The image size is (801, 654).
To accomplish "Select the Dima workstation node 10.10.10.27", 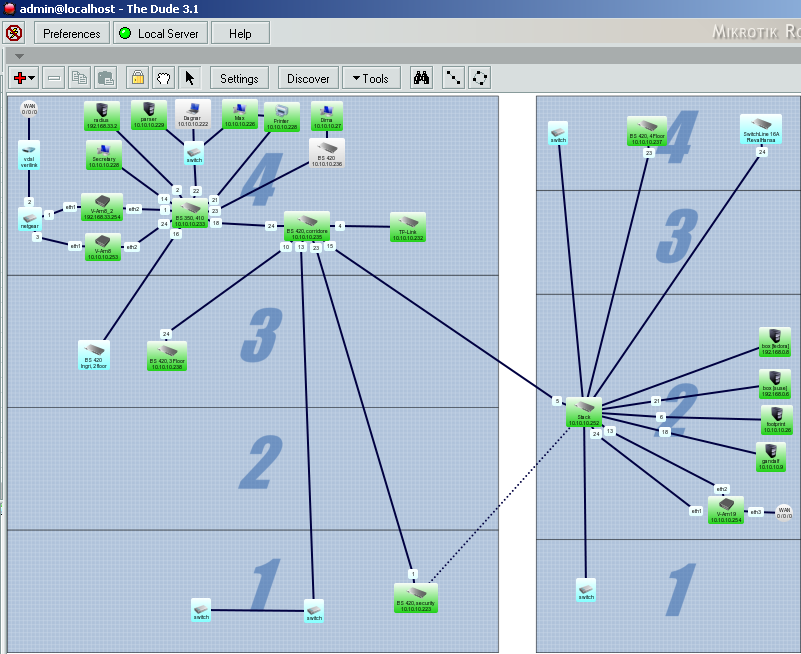I will point(326,116).
